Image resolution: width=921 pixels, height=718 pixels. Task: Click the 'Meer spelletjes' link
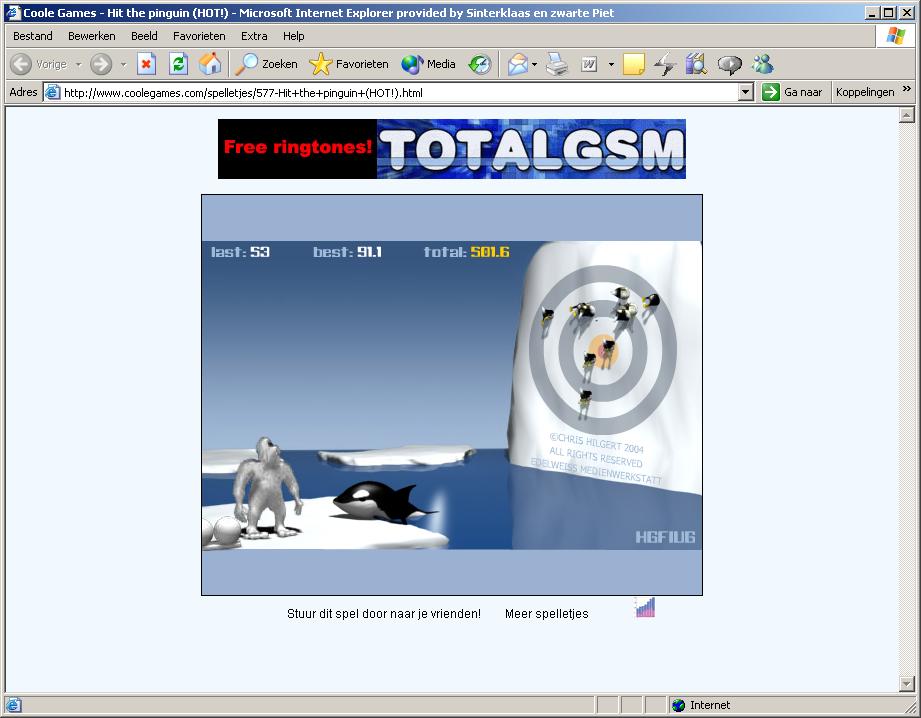(x=546, y=613)
